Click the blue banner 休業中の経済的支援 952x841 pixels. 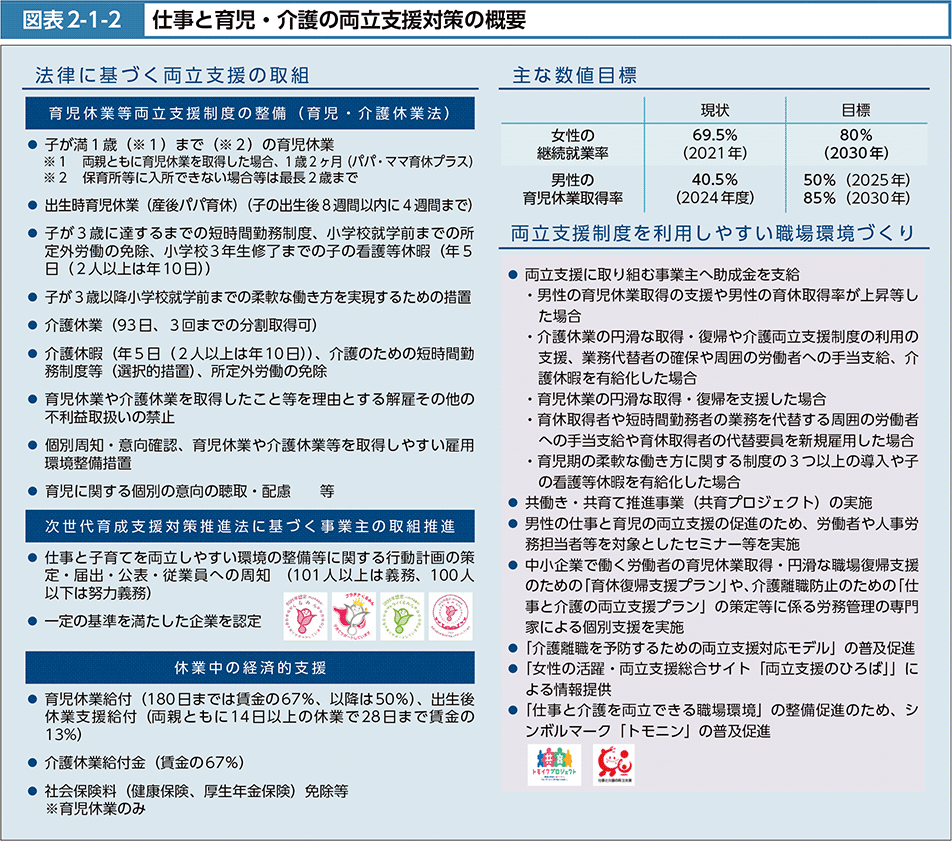click(250, 668)
